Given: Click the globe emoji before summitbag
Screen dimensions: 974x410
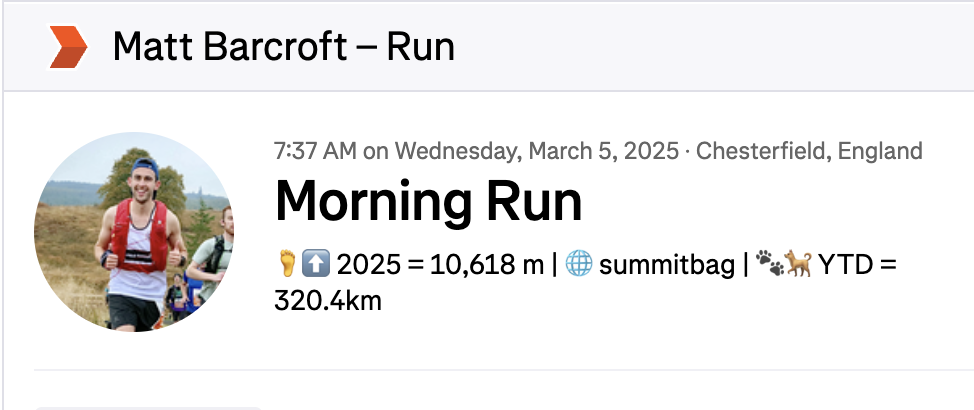Looking at the screenshot, I should [x=578, y=264].
